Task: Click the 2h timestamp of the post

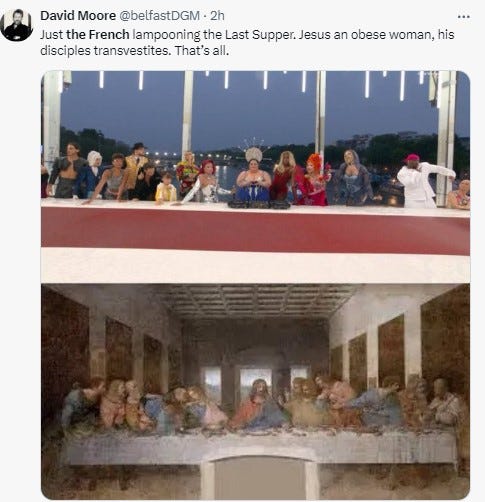Action: pos(217,16)
